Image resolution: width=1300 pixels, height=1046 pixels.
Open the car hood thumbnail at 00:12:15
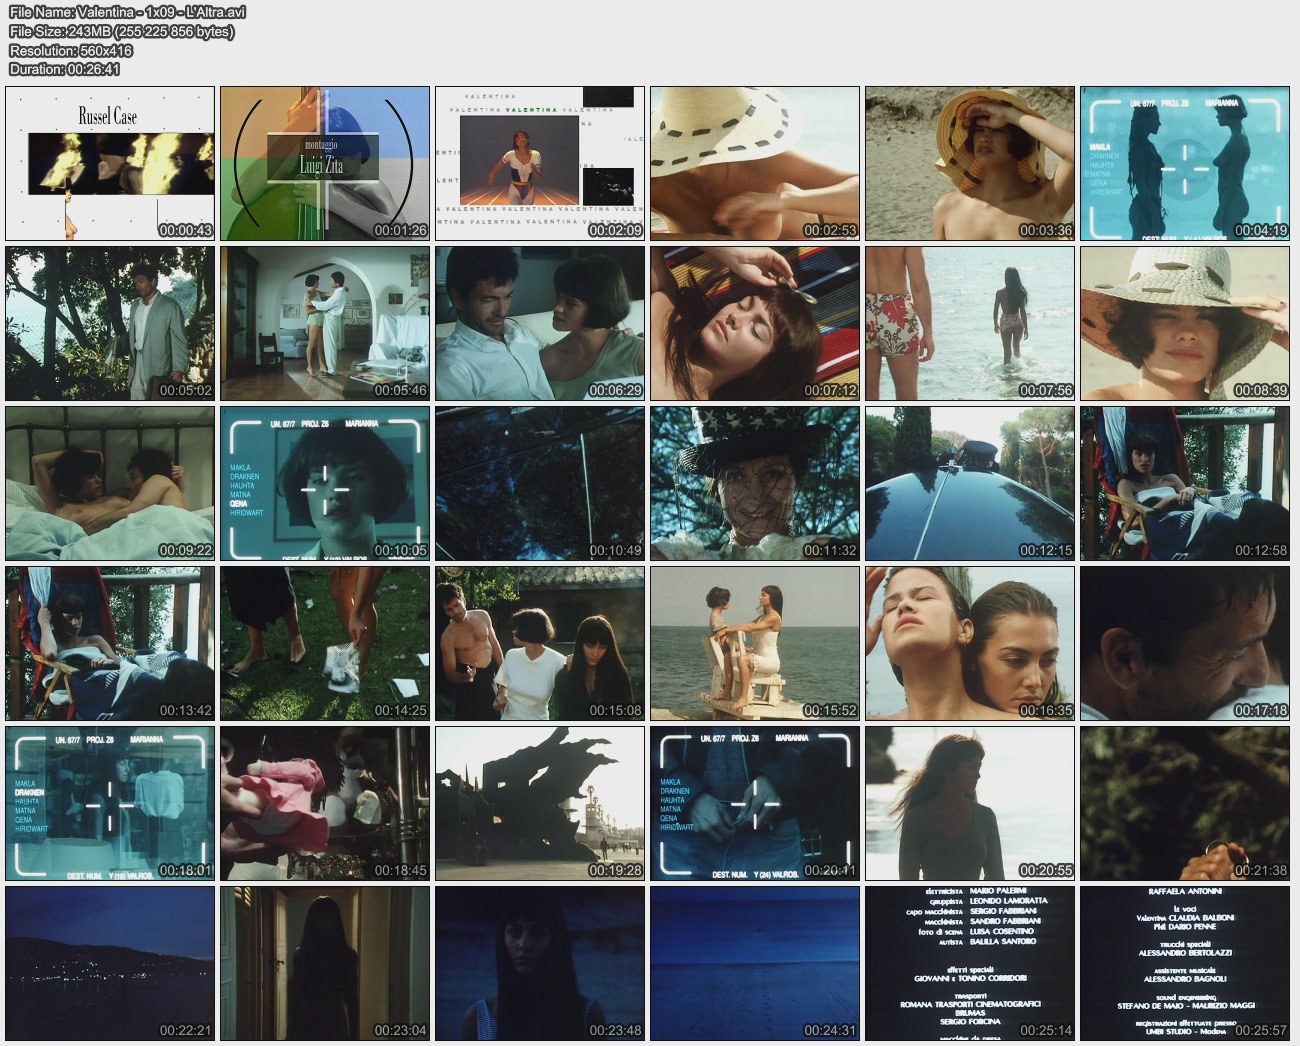click(970, 483)
